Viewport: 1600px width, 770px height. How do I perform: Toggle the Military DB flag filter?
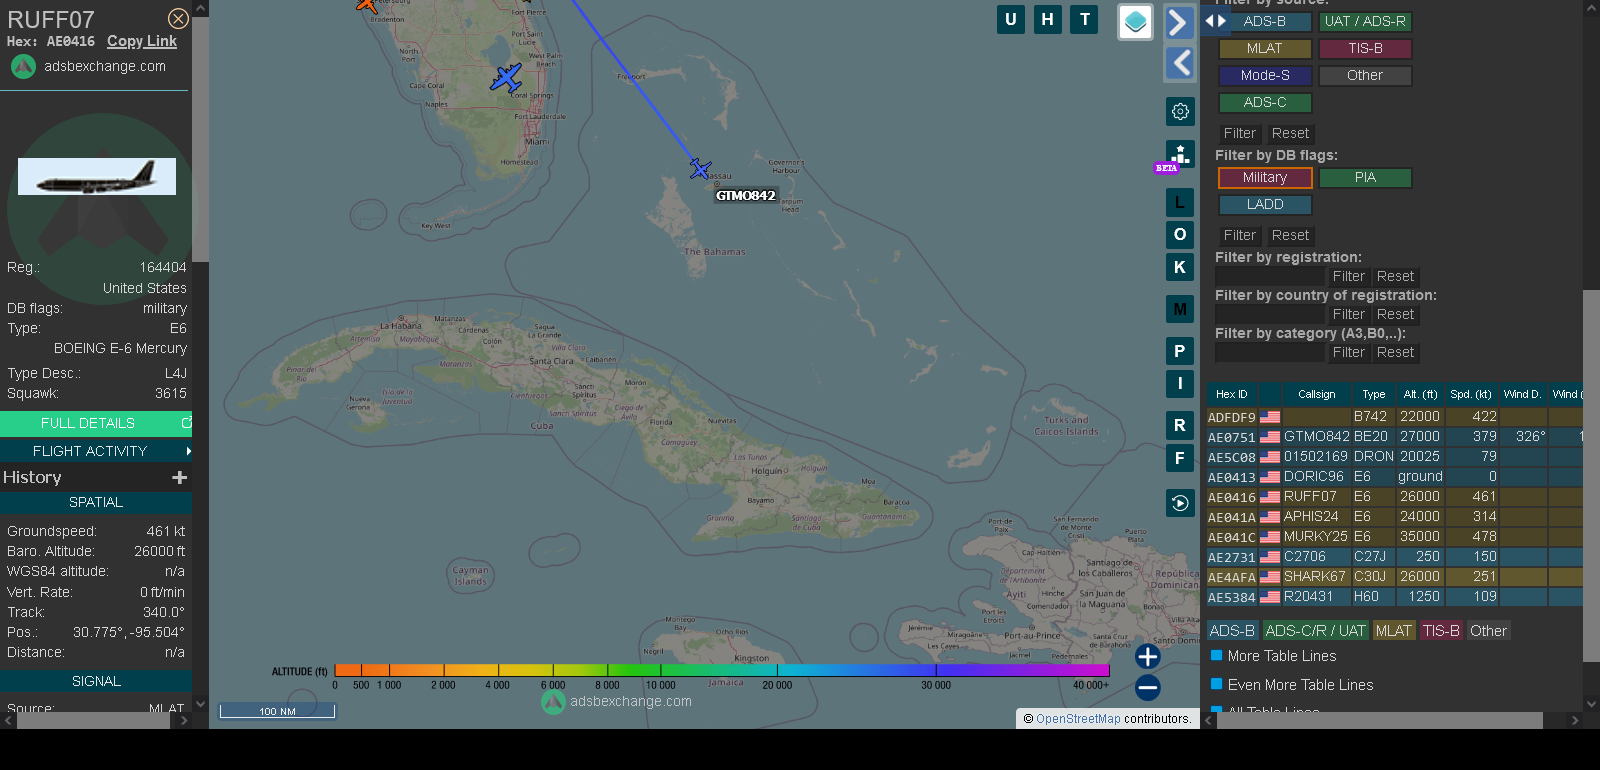point(1265,177)
